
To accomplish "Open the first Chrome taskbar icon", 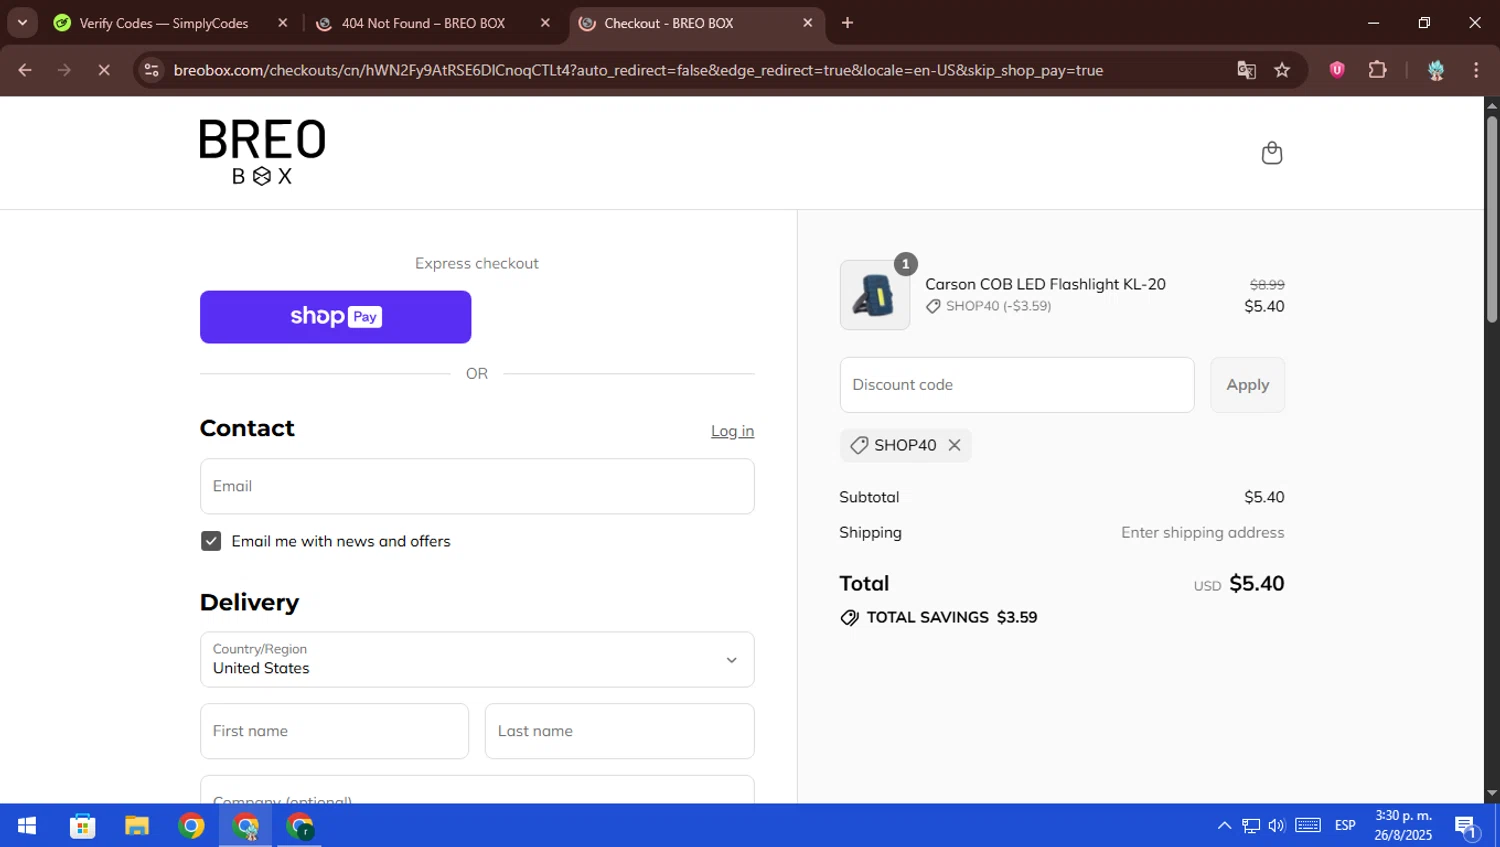I will pyautogui.click(x=191, y=826).
